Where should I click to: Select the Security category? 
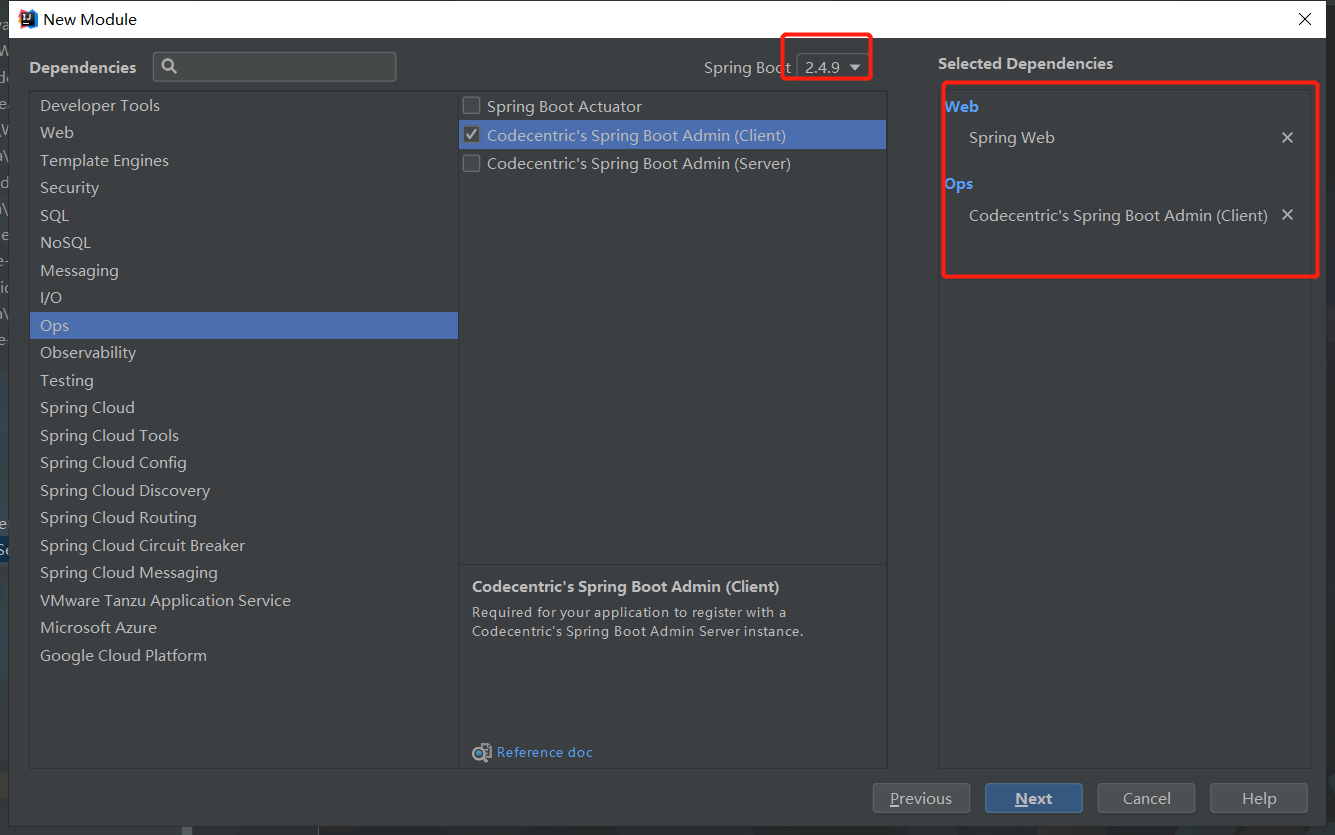(x=244, y=187)
